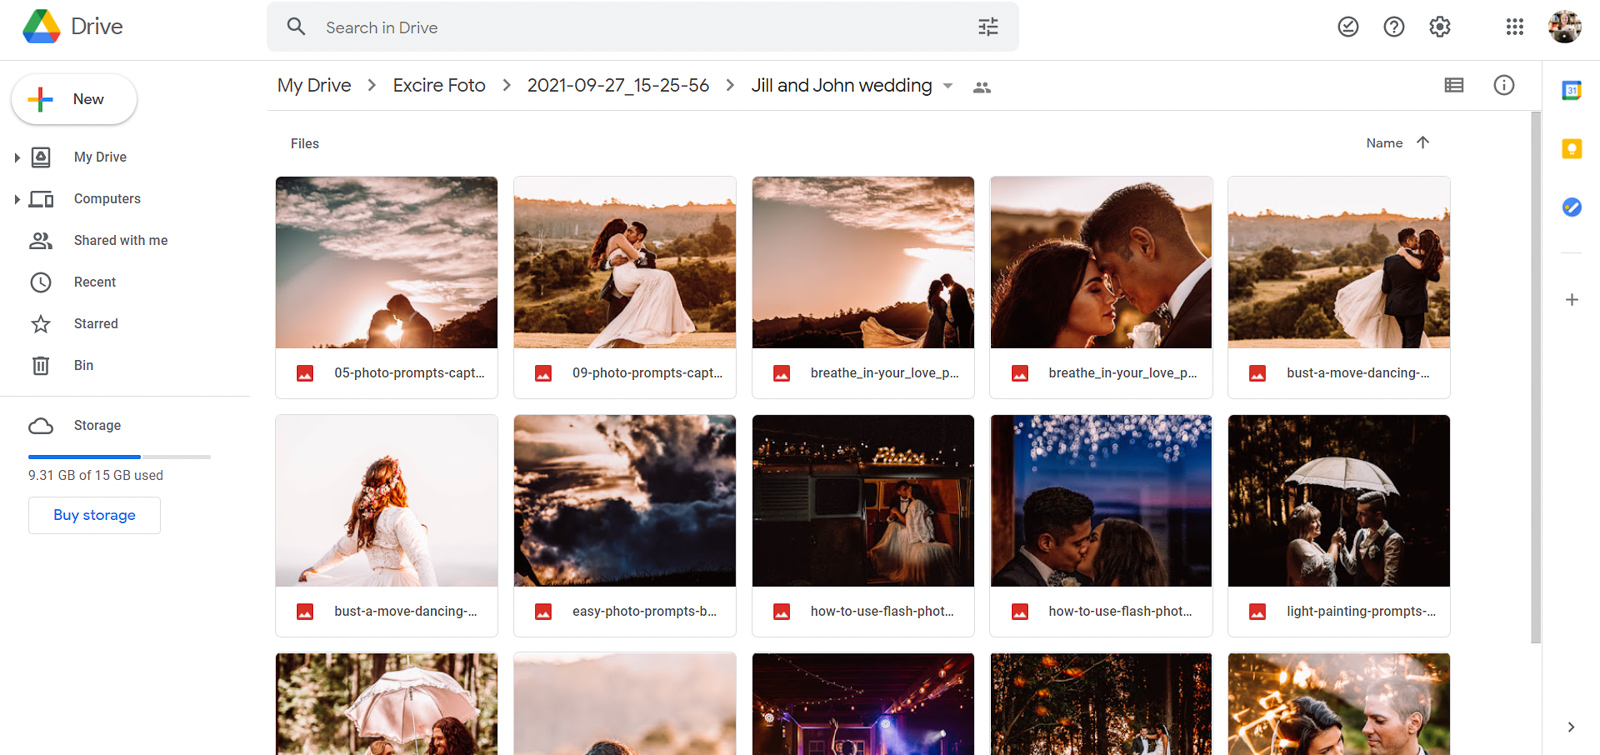This screenshot has width=1600, height=755.
Task: Go to My Drive breadcrumb
Action: (x=314, y=86)
